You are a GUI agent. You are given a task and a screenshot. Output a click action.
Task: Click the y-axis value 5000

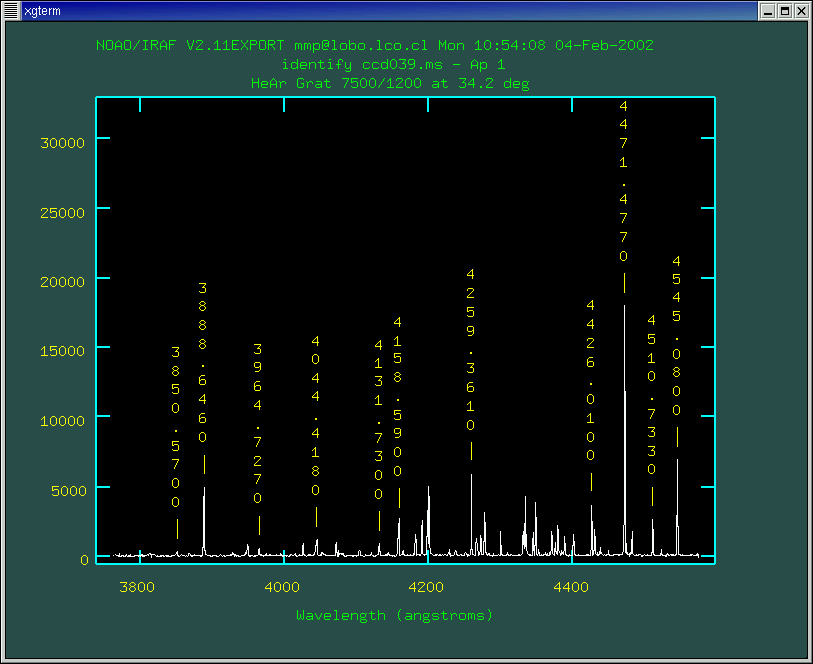[x=68, y=491]
